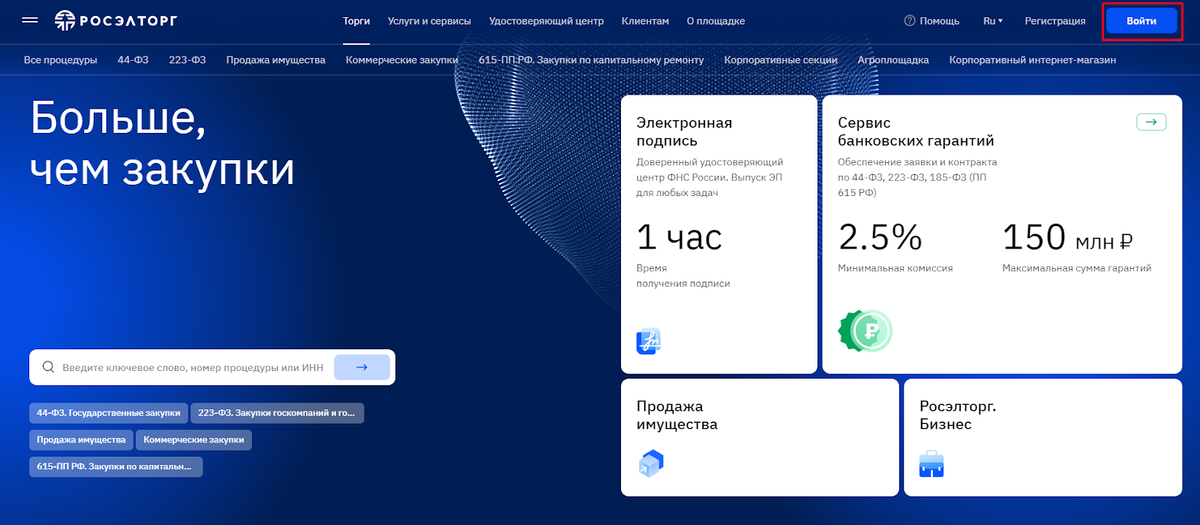Open the Ru language dropdown
Image resolution: width=1200 pixels, height=525 pixels.
(992, 20)
